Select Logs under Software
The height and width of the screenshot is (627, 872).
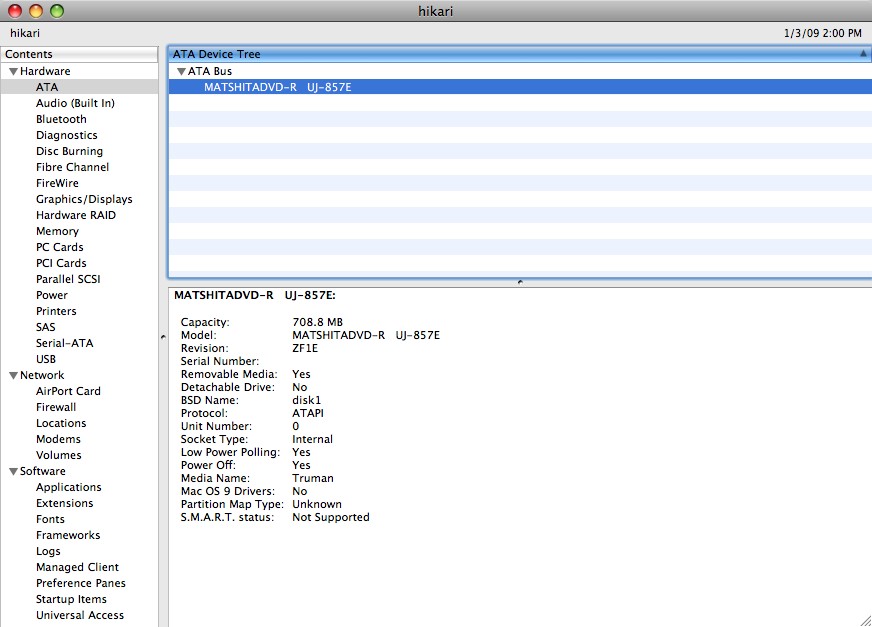[x=48, y=551]
